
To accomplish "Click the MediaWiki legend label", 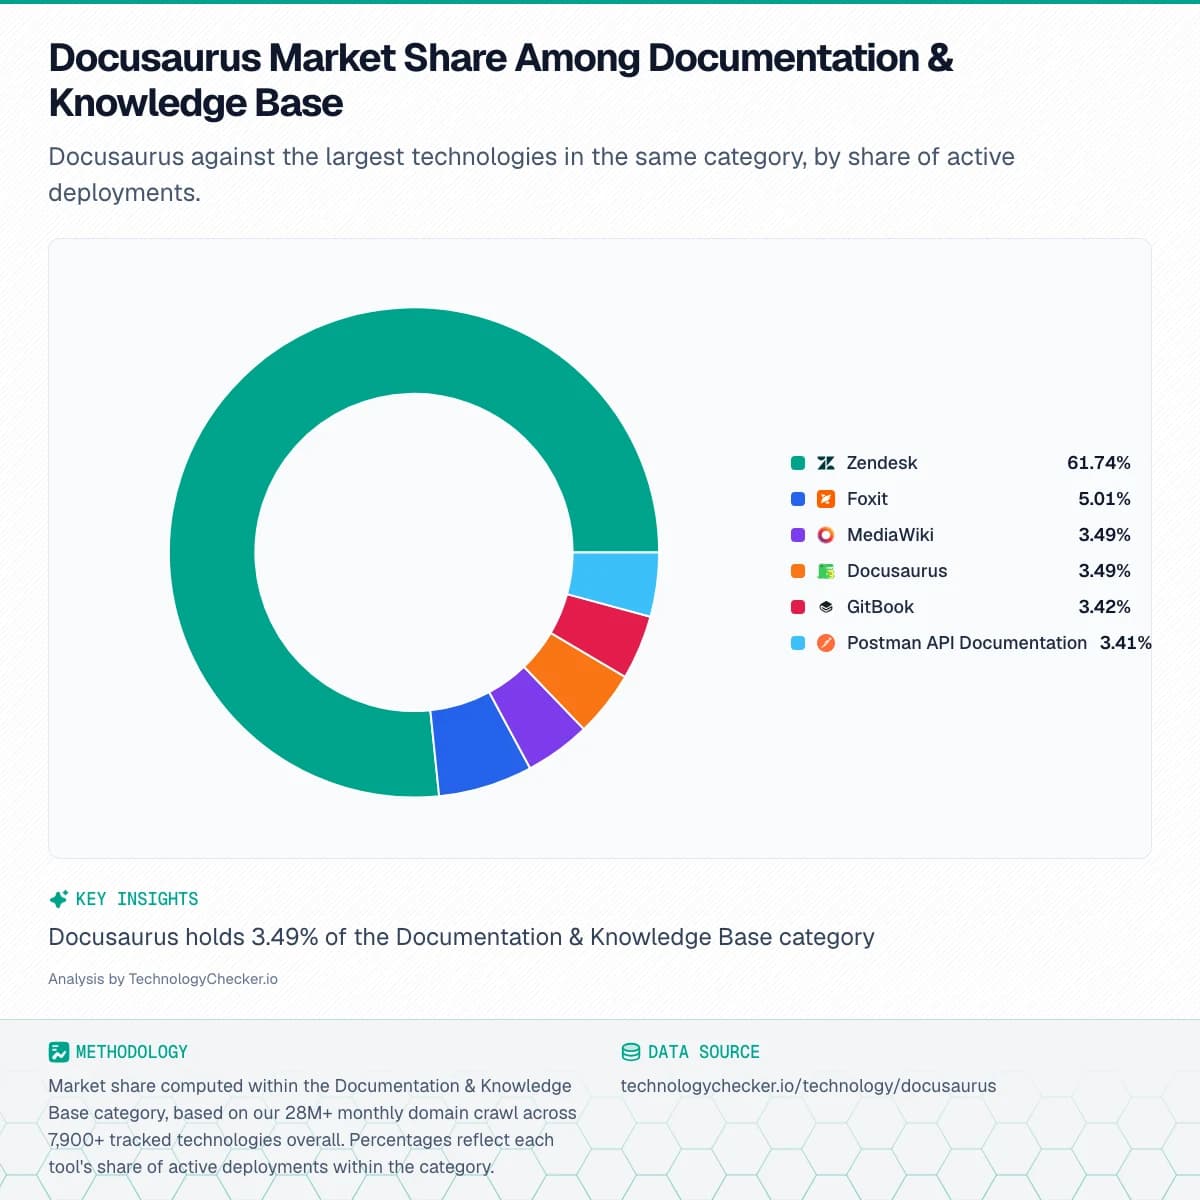I will click(890, 535).
